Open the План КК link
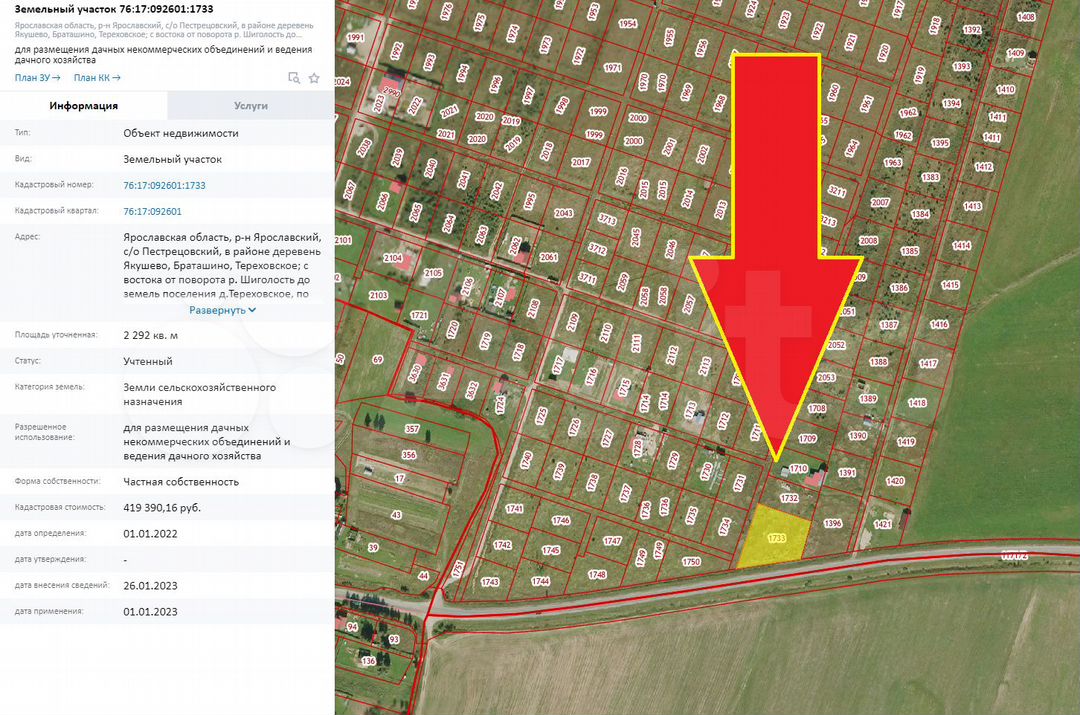1080x715 pixels. (x=97, y=77)
